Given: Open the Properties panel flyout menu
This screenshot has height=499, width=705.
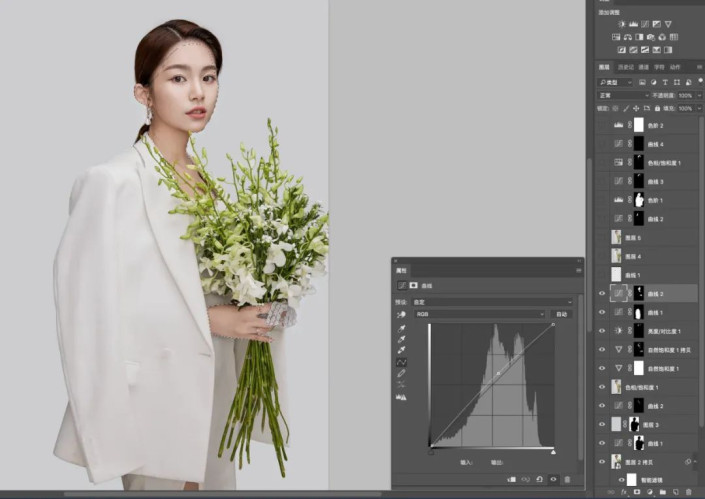Looking at the screenshot, I should point(579,270).
